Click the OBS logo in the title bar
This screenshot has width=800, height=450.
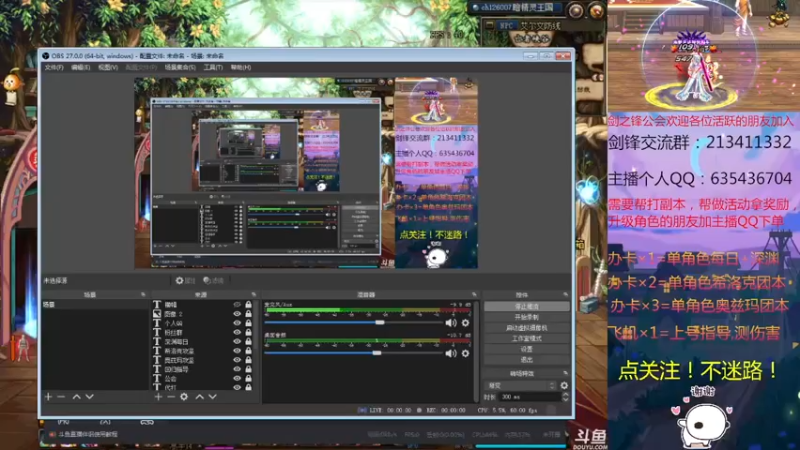45,56
